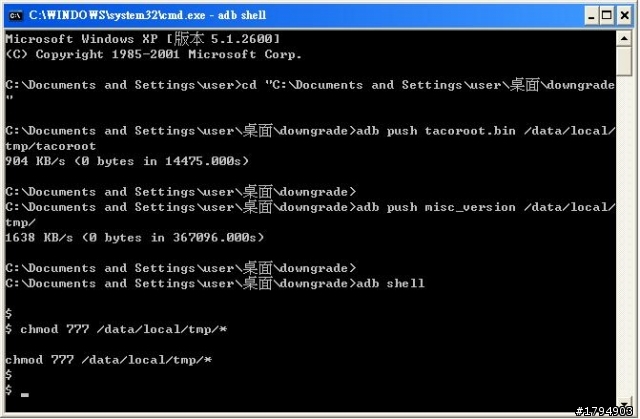640x419 pixels.
Task: Click the scrollbar up arrow
Action: coord(624,39)
